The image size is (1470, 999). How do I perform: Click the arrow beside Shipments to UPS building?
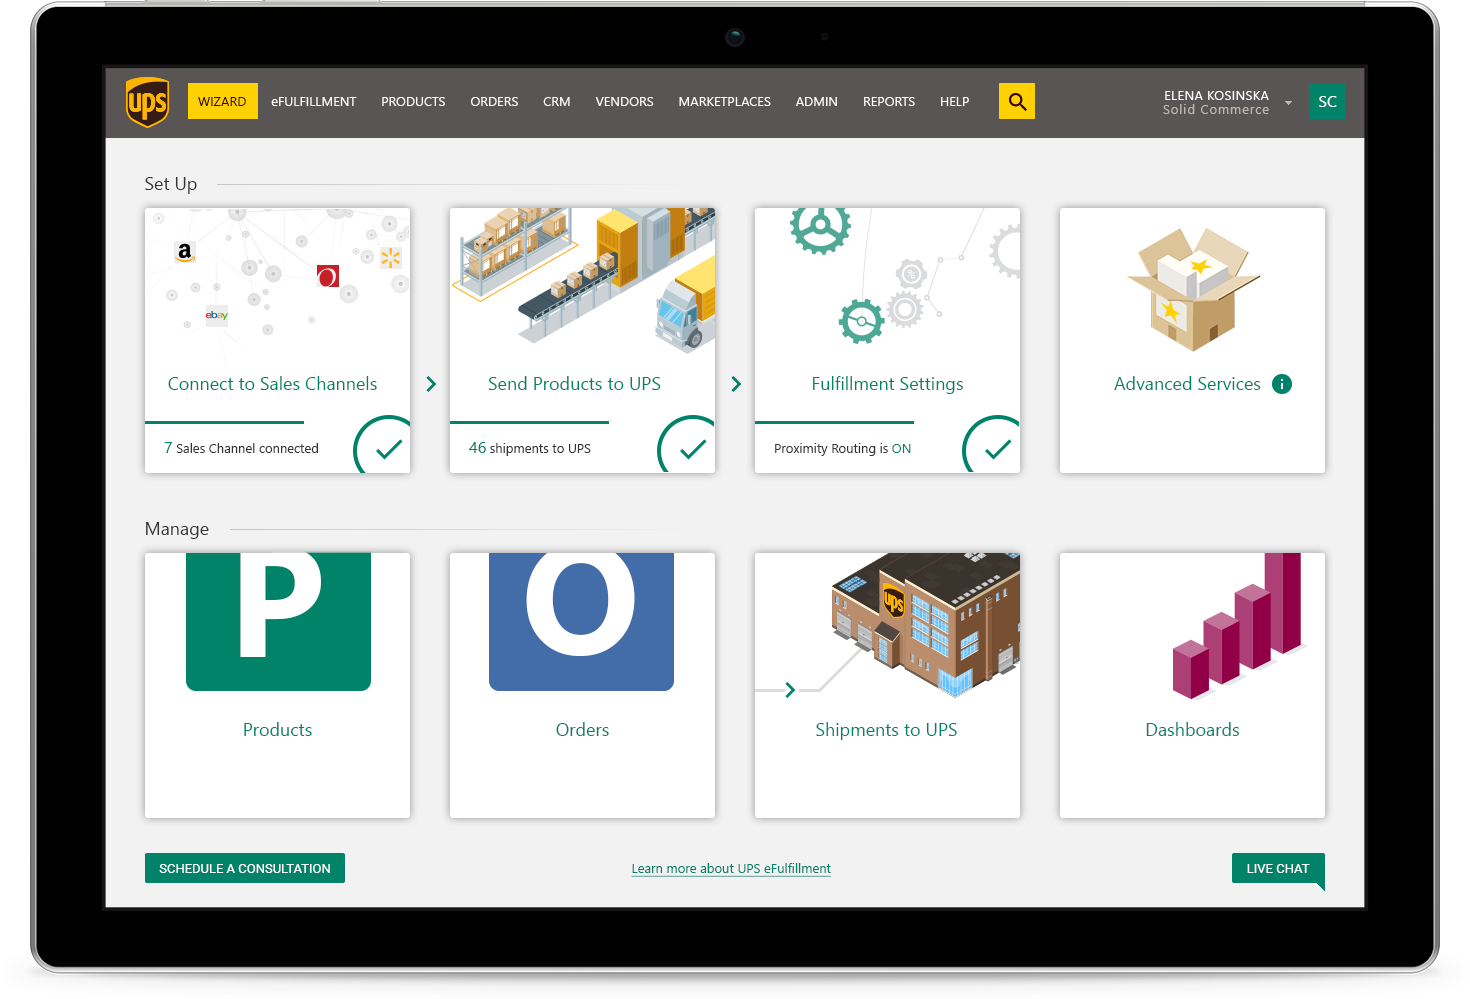[x=790, y=690]
